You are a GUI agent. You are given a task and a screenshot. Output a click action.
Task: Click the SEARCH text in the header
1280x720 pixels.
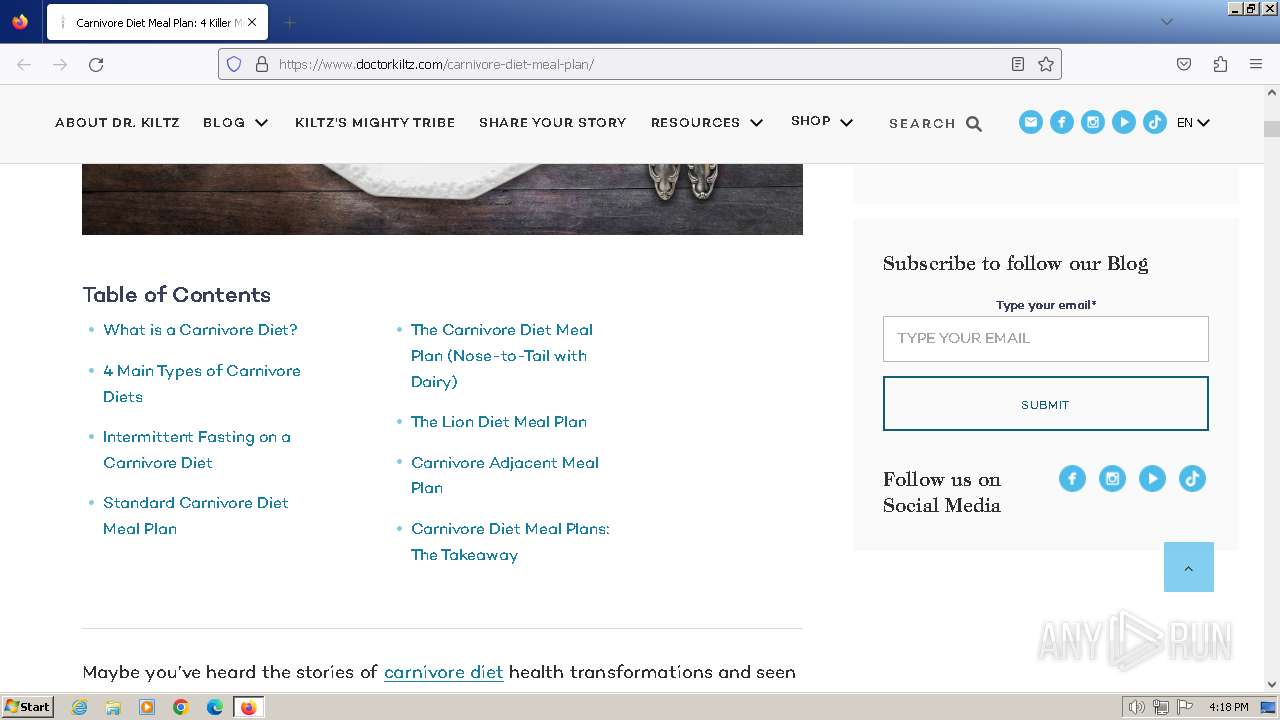(922, 124)
